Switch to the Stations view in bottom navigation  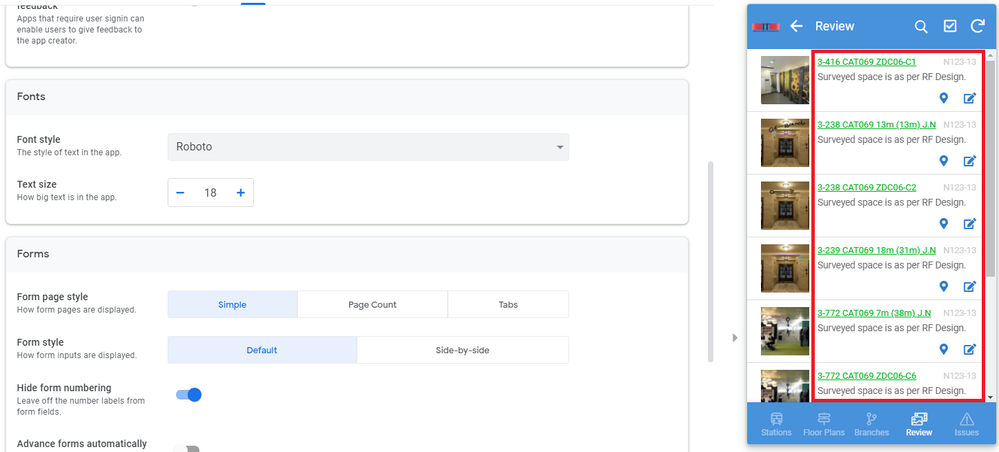click(x=776, y=425)
